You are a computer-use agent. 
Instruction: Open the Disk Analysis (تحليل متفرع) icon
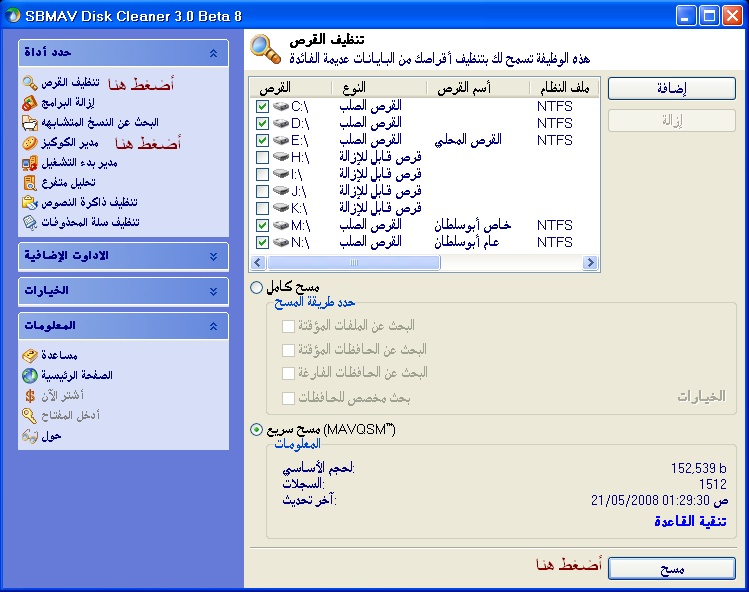click(30, 183)
